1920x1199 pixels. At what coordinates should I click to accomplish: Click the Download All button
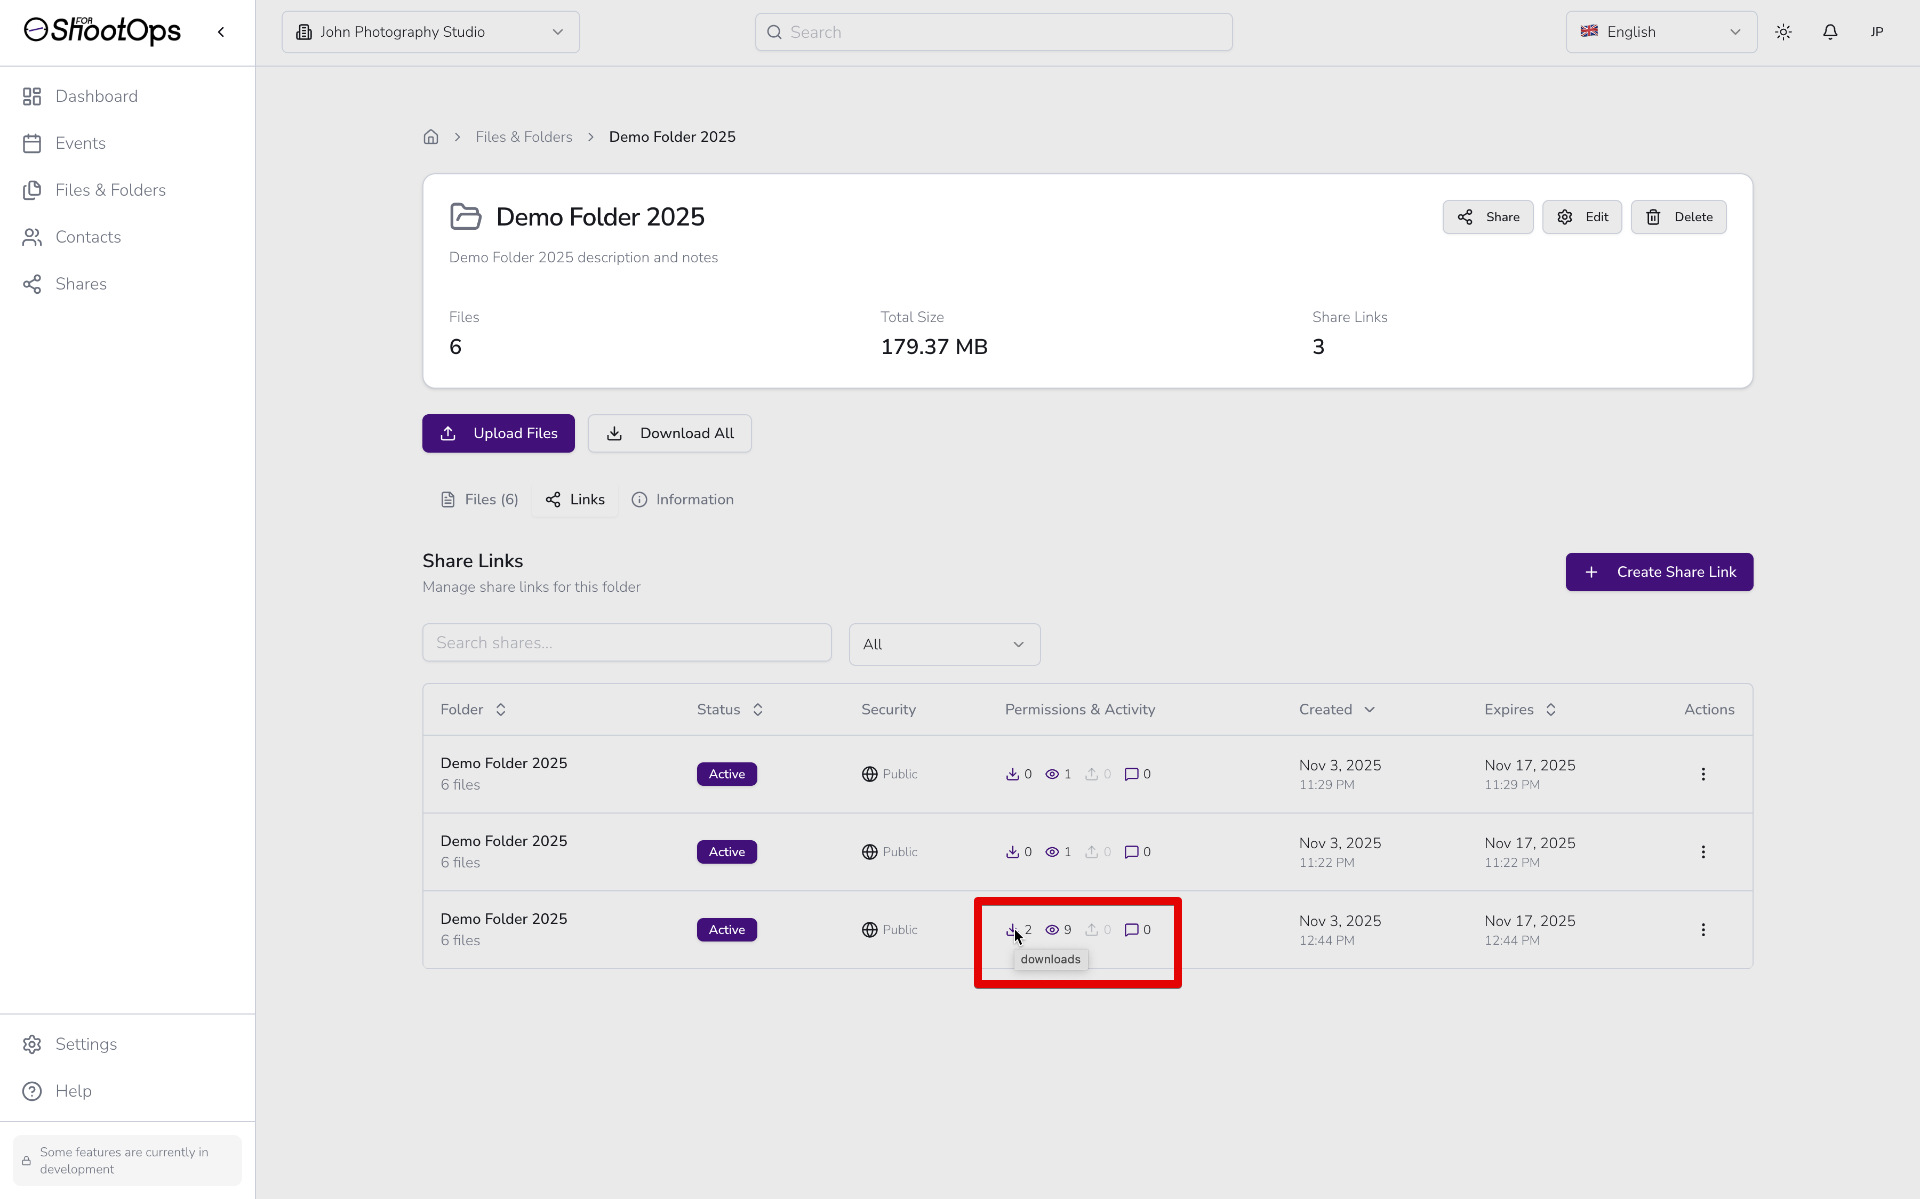(x=669, y=434)
